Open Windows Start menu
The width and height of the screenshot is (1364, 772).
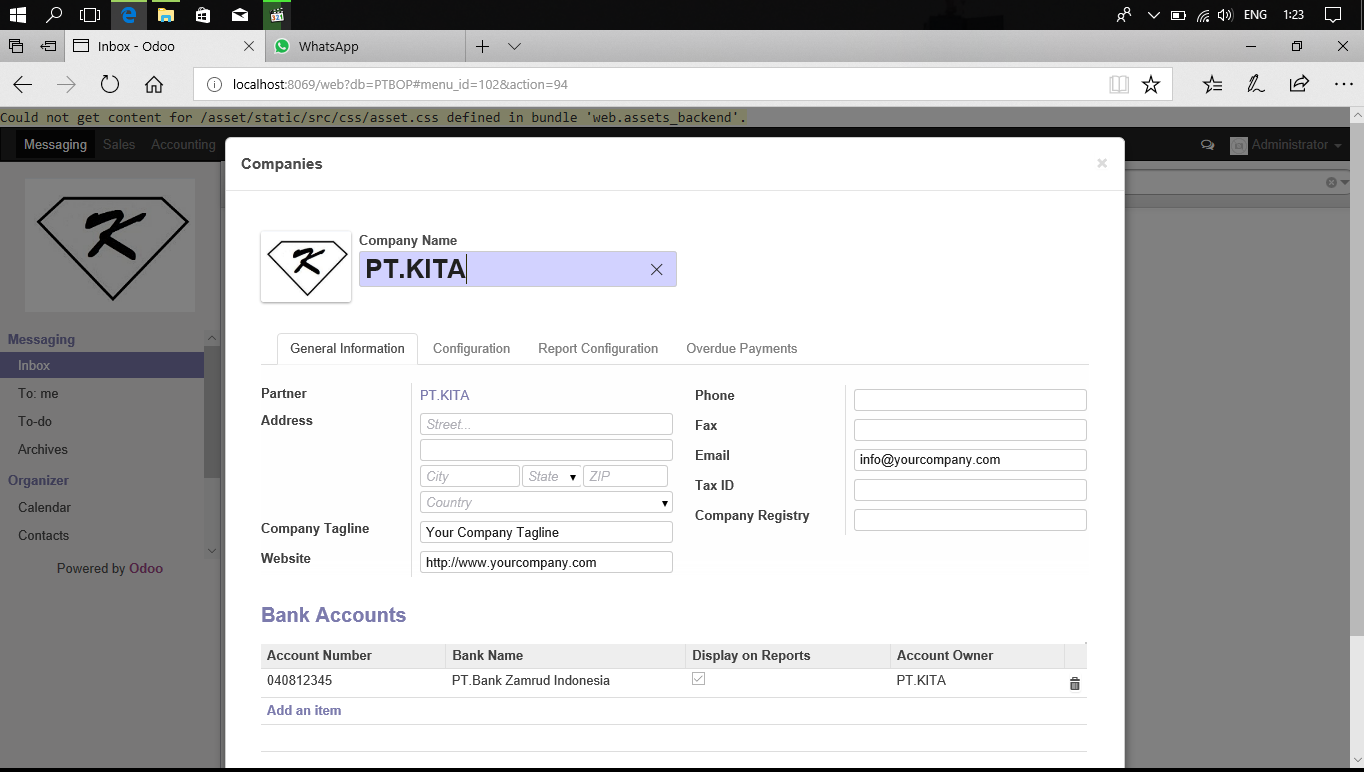(x=17, y=15)
